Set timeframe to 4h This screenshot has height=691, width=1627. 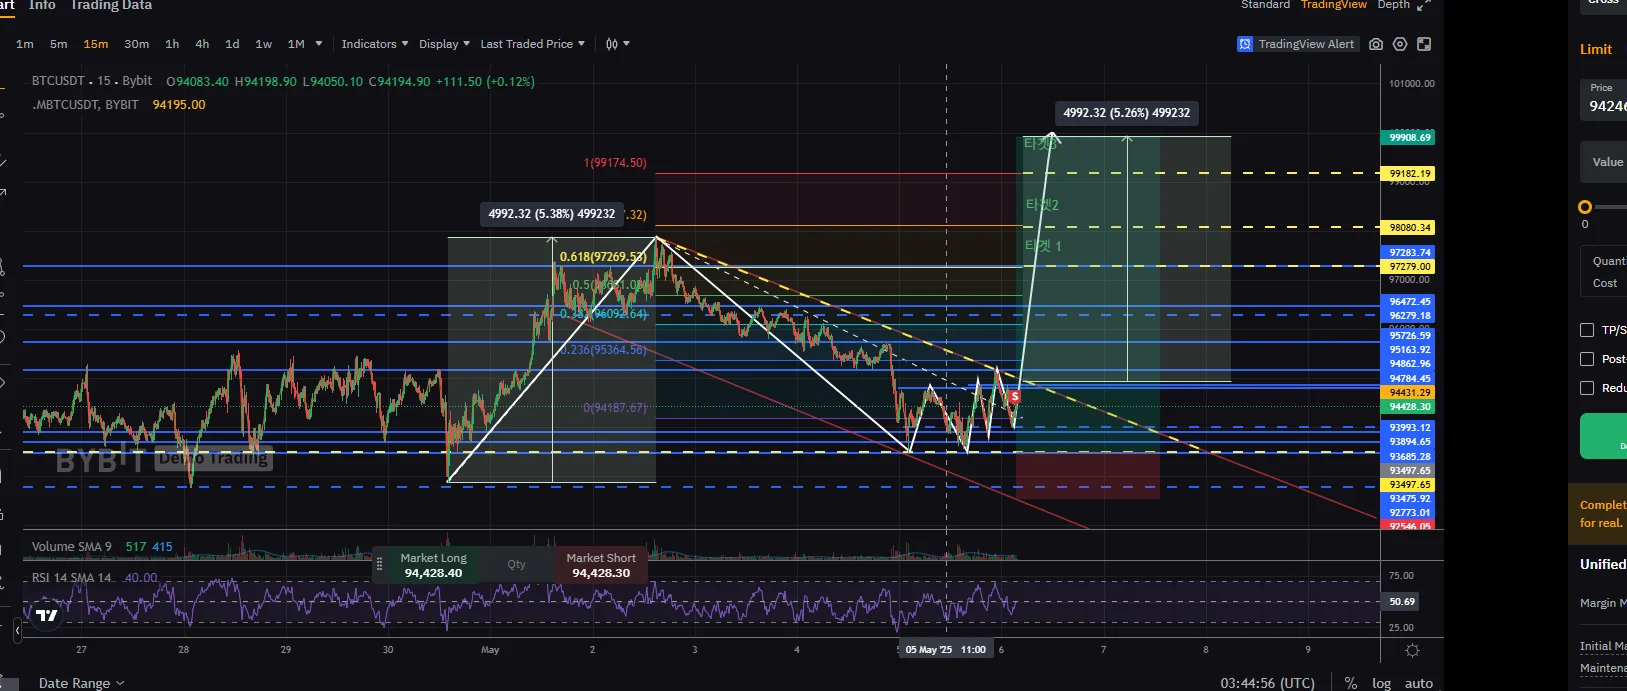coord(202,44)
